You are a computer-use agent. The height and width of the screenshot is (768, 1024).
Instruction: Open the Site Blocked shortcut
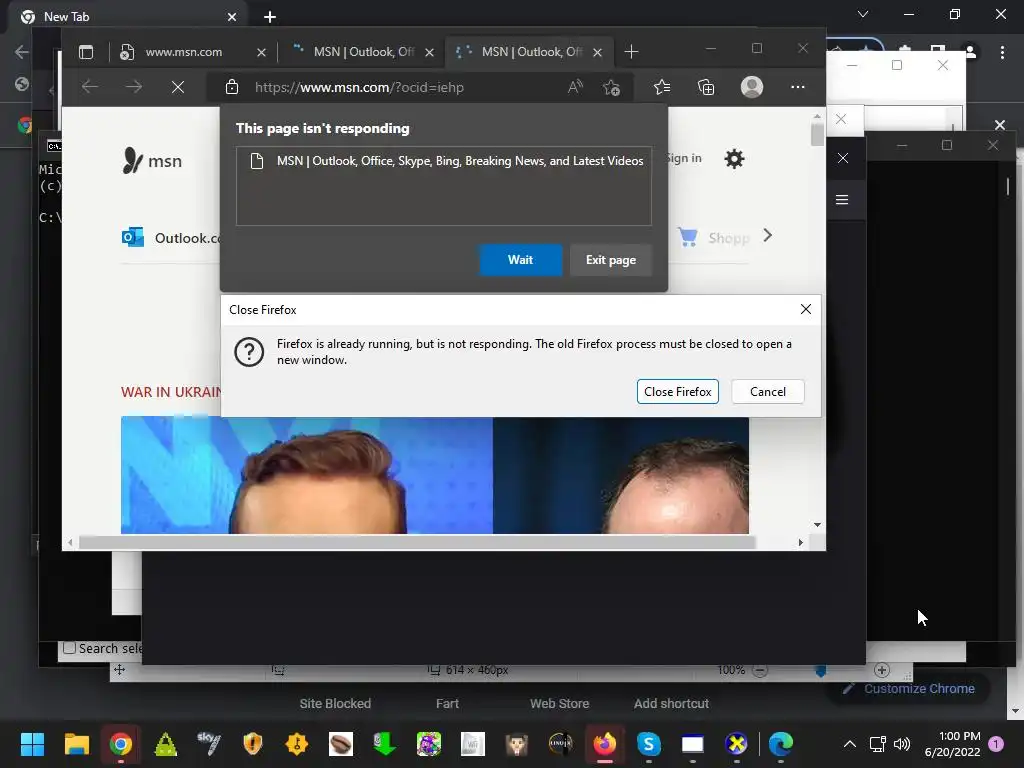[x=335, y=703]
